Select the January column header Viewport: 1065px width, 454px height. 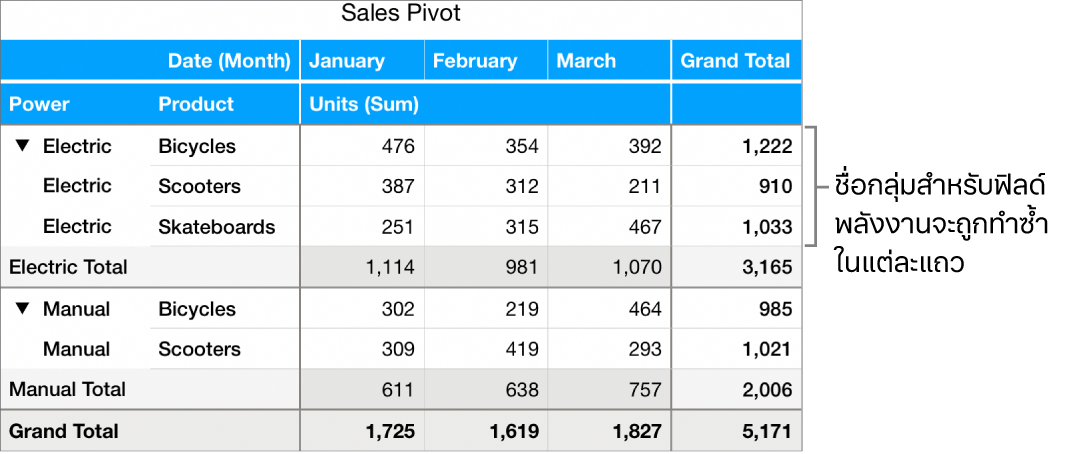[347, 61]
